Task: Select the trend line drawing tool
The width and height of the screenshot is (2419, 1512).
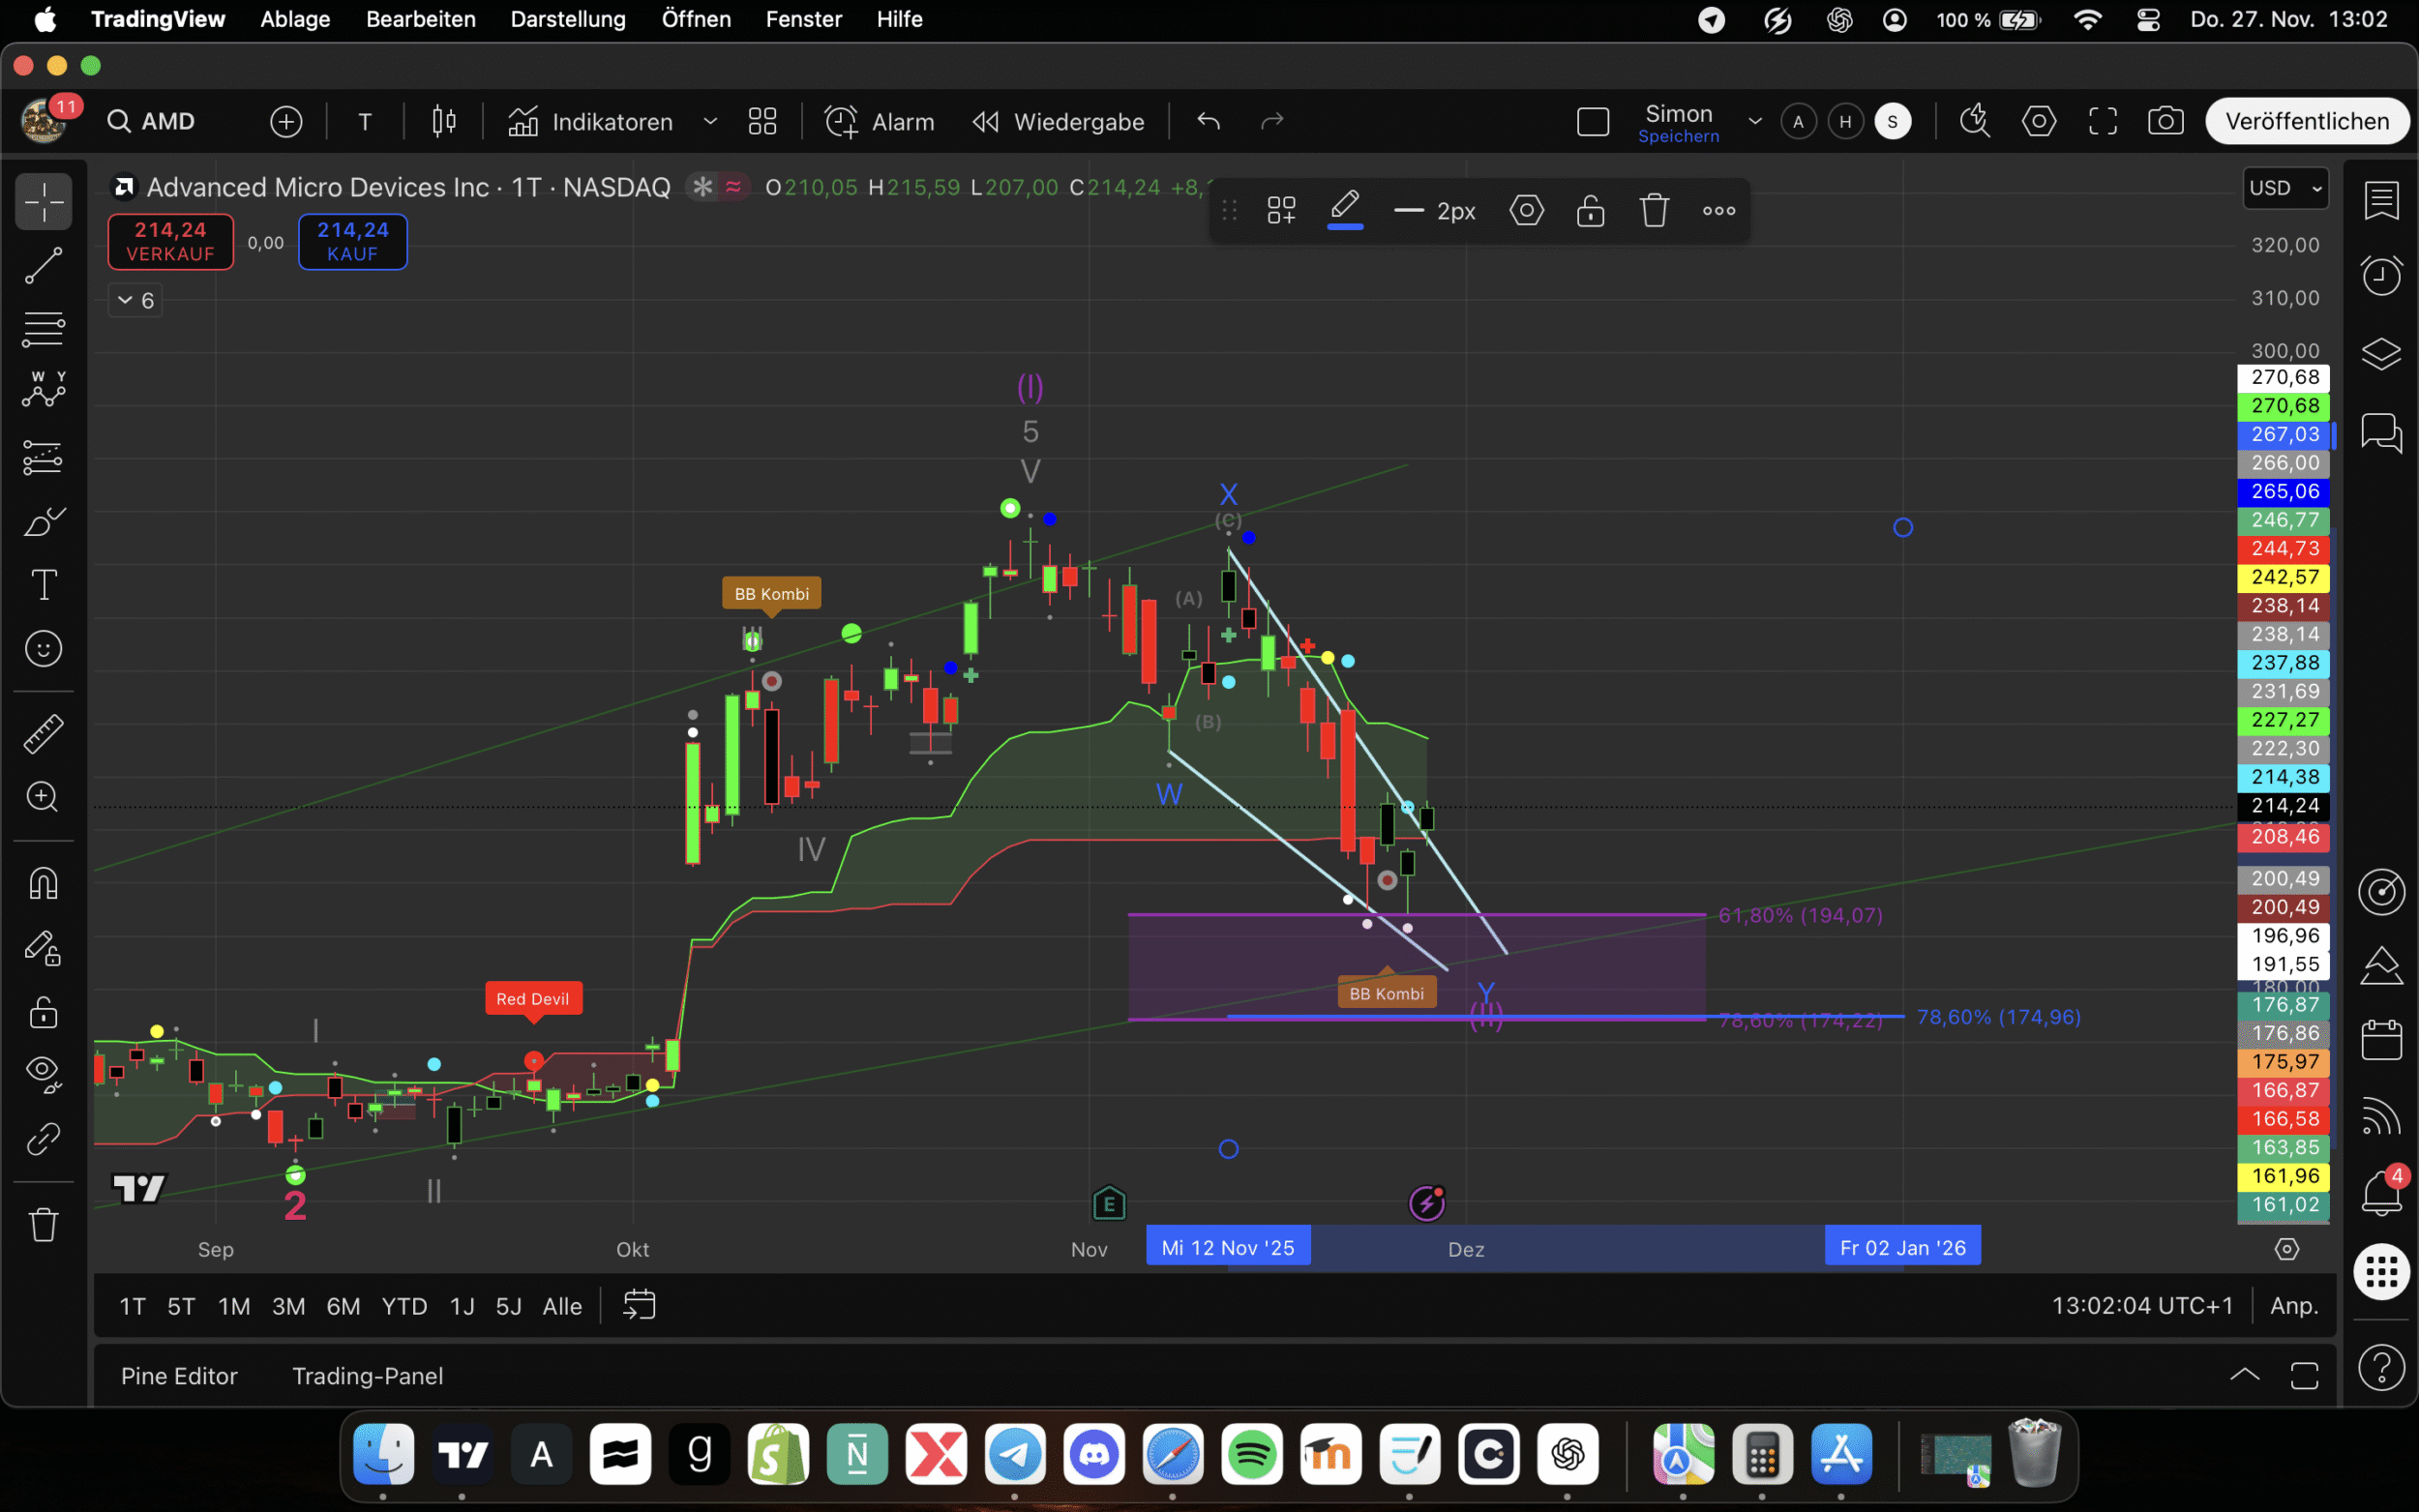Action: [x=43, y=266]
